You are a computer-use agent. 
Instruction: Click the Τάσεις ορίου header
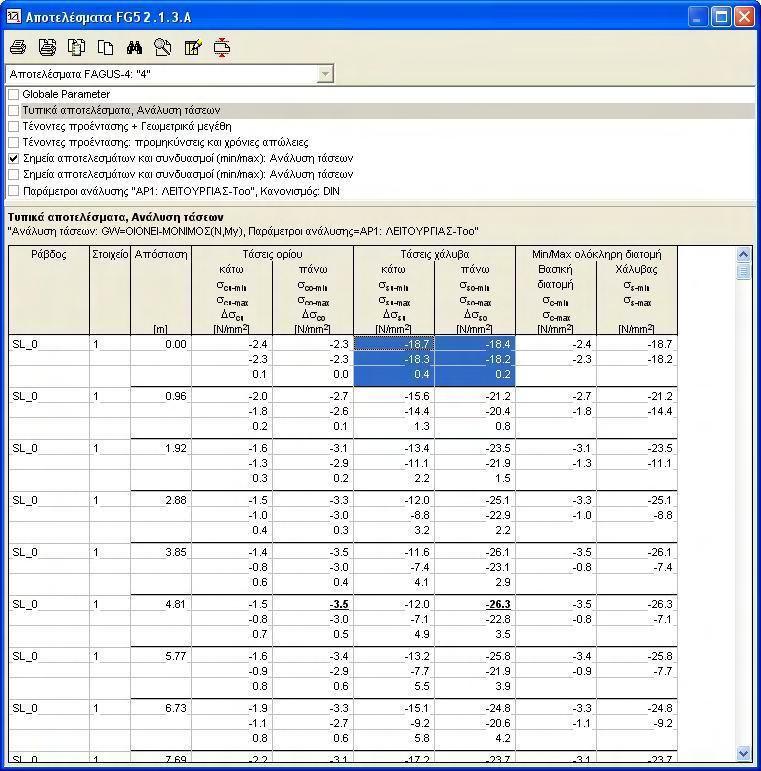(272, 254)
